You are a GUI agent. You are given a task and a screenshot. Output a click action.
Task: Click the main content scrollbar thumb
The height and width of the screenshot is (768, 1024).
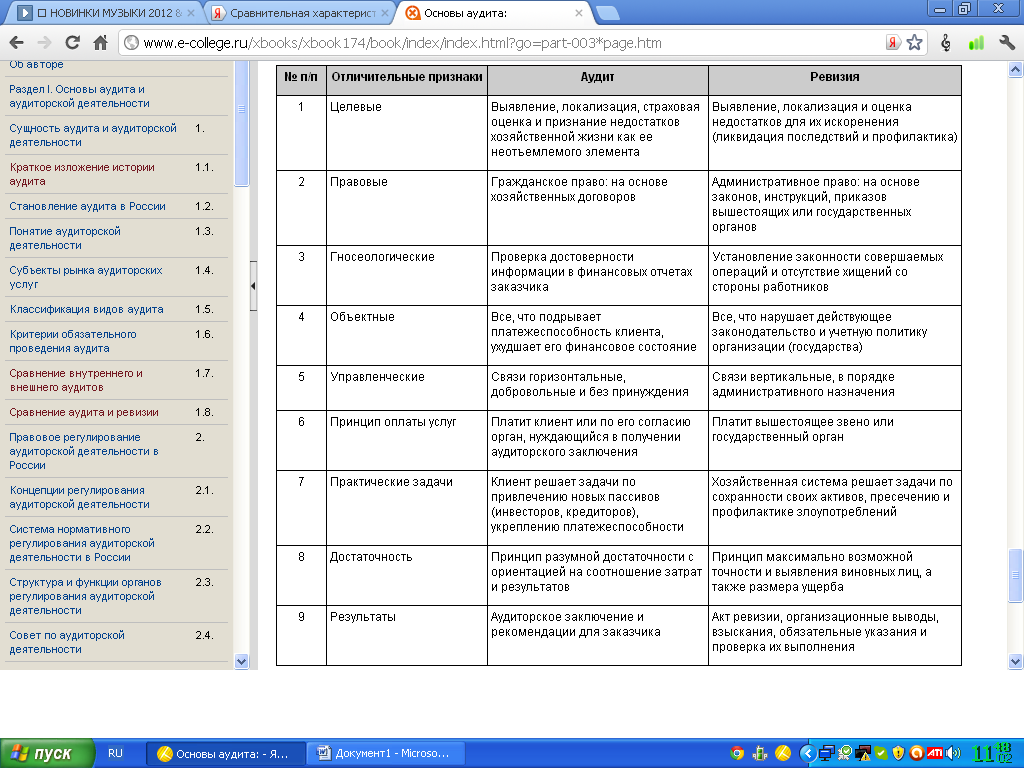point(1016,575)
